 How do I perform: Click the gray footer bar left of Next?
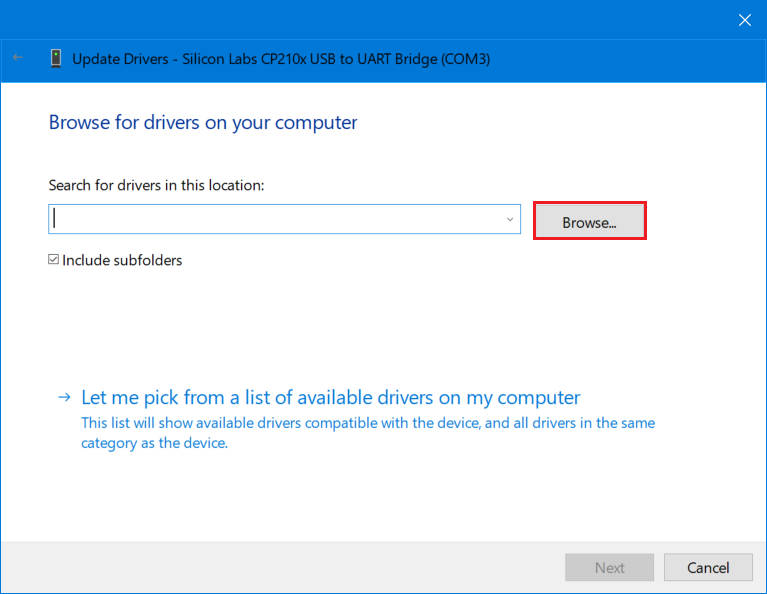pos(280,567)
